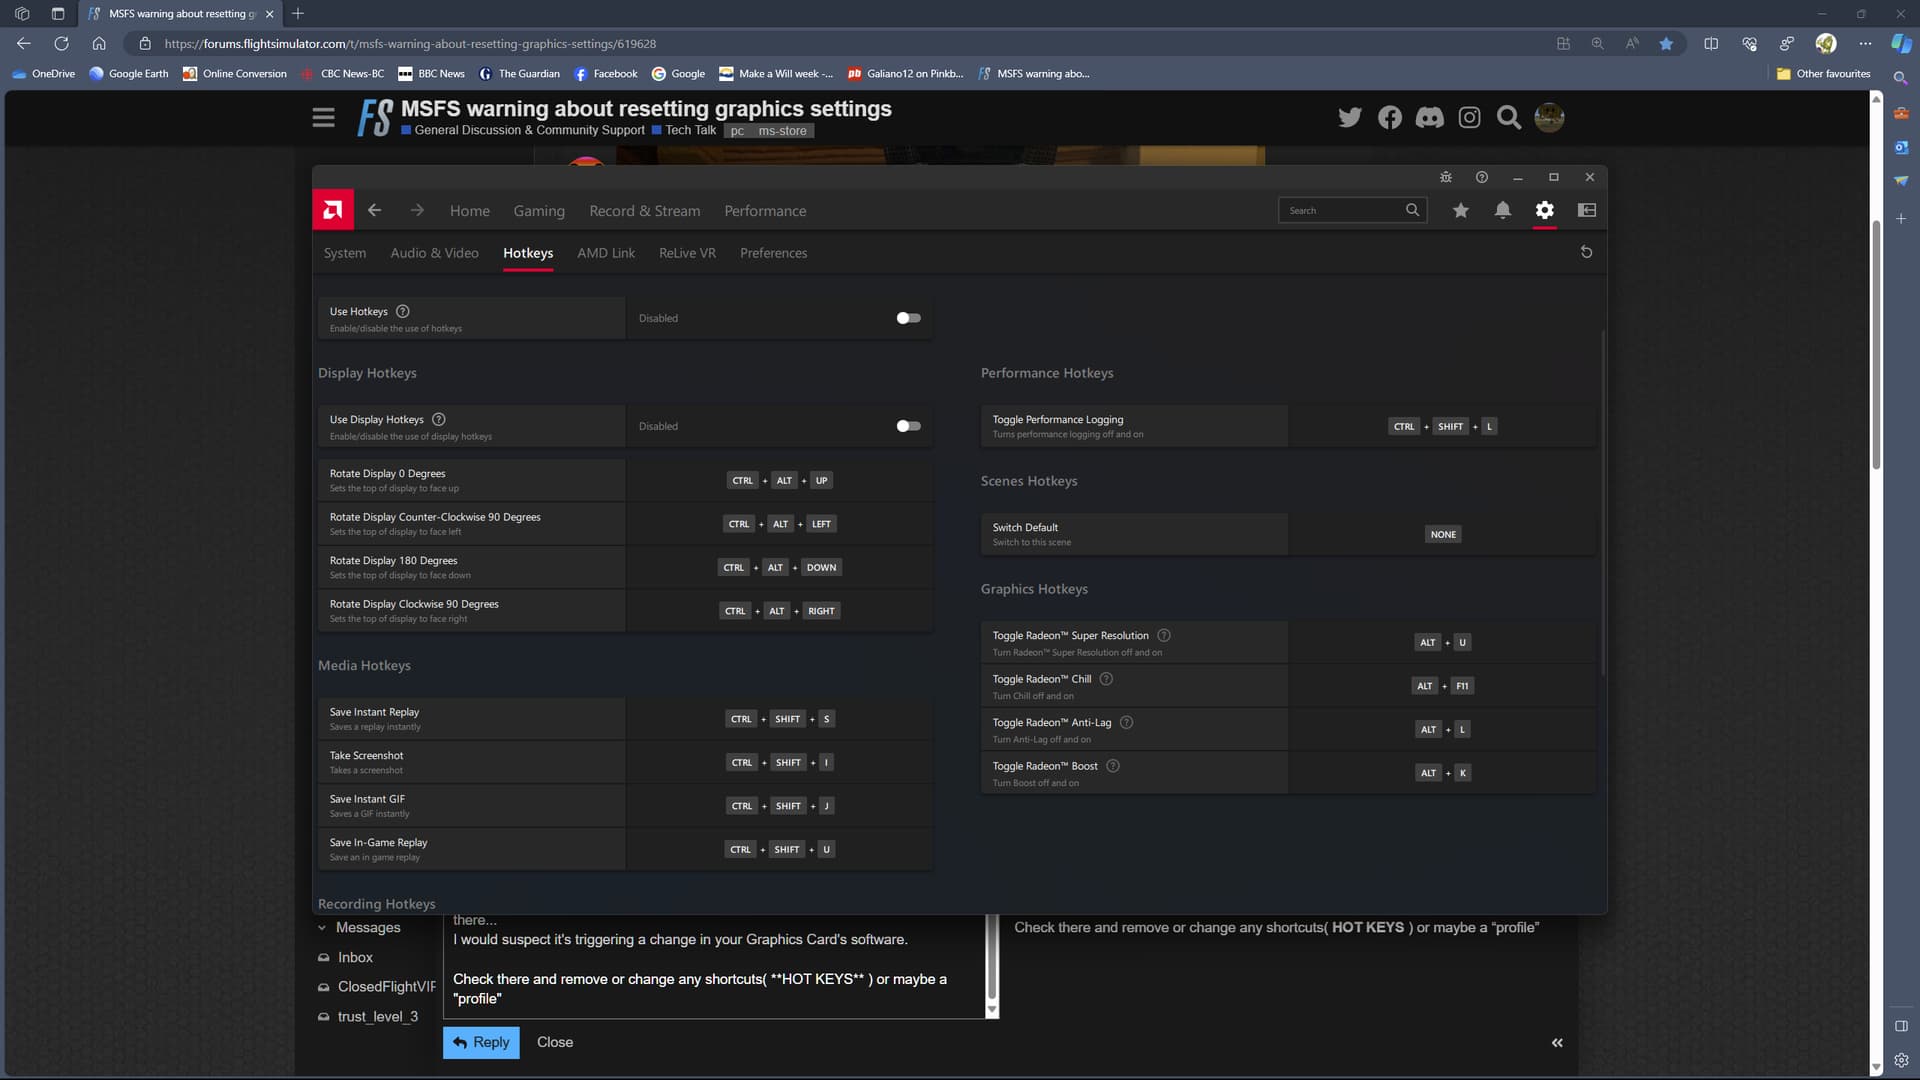The width and height of the screenshot is (1920, 1080).
Task: Open forum Facebook icon in header
Action: tap(1390, 117)
